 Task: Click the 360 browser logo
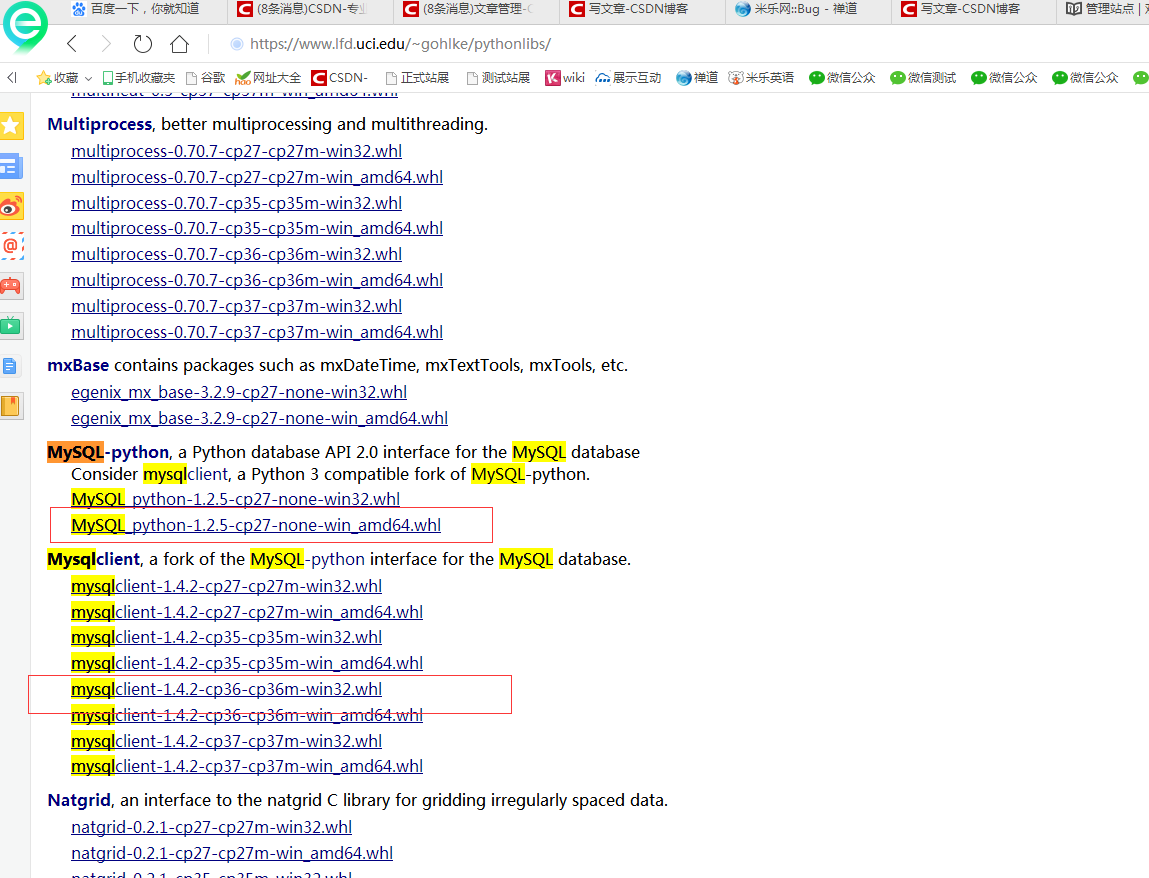pos(25,26)
